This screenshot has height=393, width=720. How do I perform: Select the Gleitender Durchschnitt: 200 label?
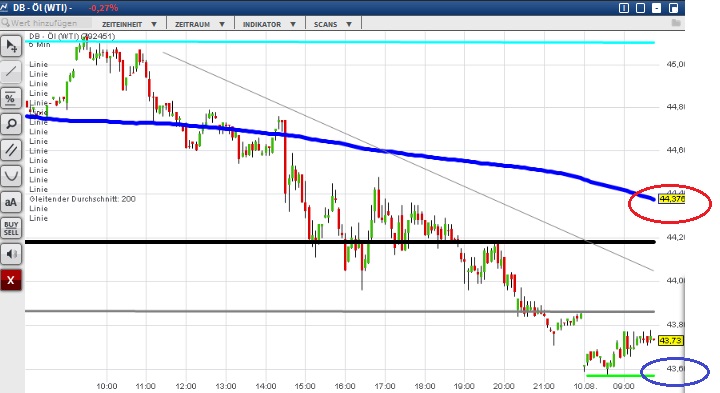coord(83,199)
